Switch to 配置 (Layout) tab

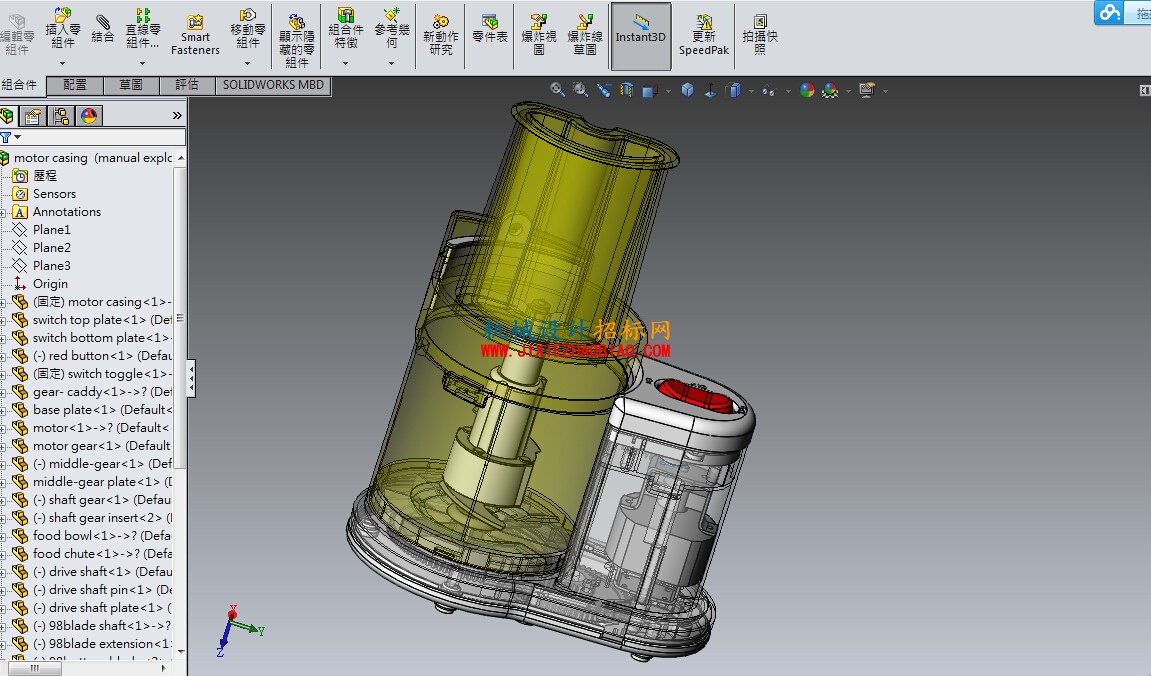tap(75, 85)
